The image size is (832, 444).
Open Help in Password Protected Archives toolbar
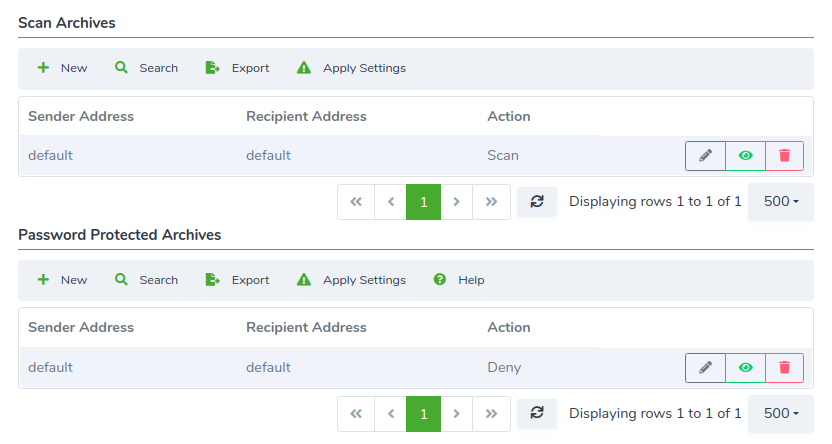tap(459, 280)
